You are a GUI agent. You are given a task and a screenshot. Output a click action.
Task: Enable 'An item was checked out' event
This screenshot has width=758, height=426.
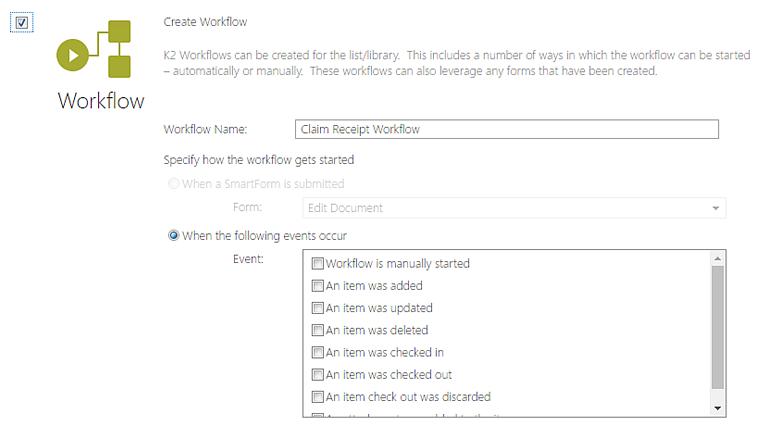tap(318, 375)
